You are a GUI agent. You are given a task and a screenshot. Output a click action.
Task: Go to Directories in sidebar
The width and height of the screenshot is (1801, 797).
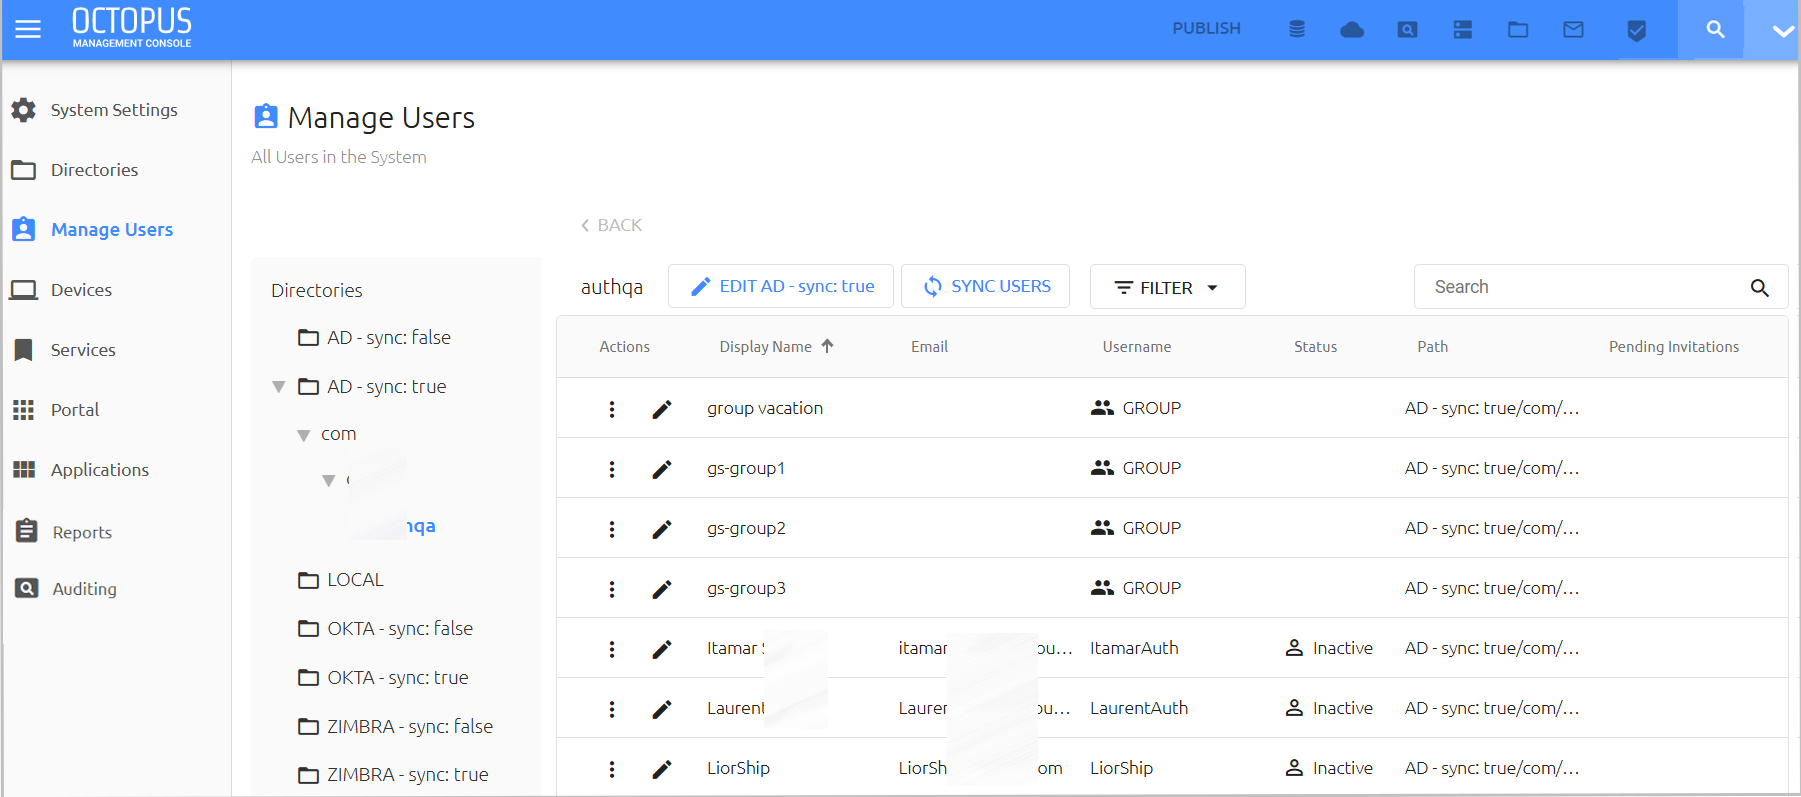(75, 170)
